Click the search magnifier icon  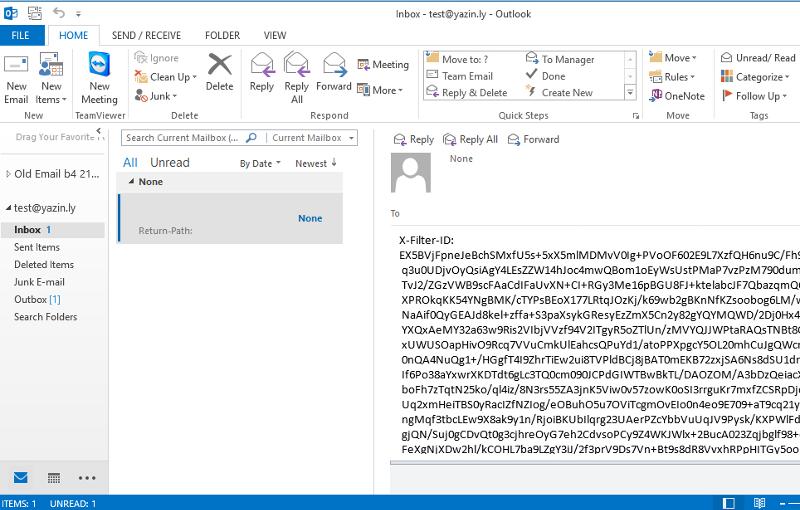tap(251, 138)
